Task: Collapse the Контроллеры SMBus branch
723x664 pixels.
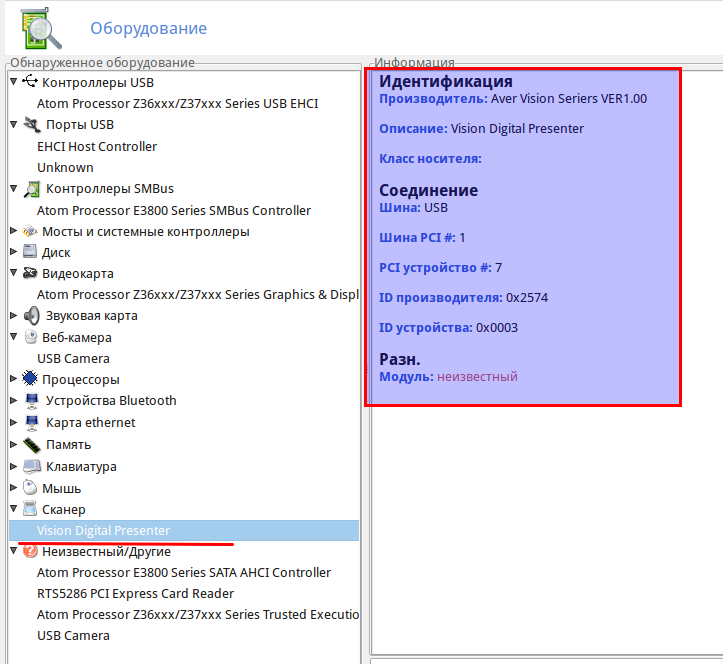Action: coord(14,189)
